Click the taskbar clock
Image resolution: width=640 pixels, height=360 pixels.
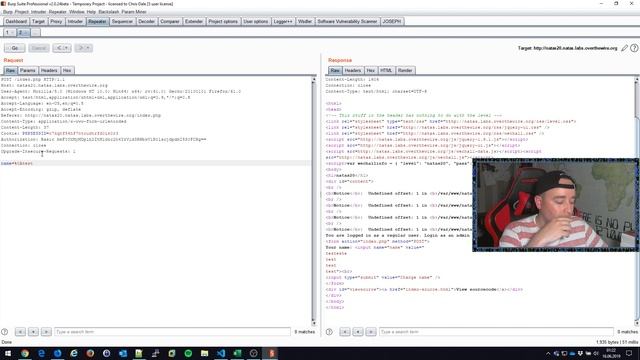click(x=611, y=353)
